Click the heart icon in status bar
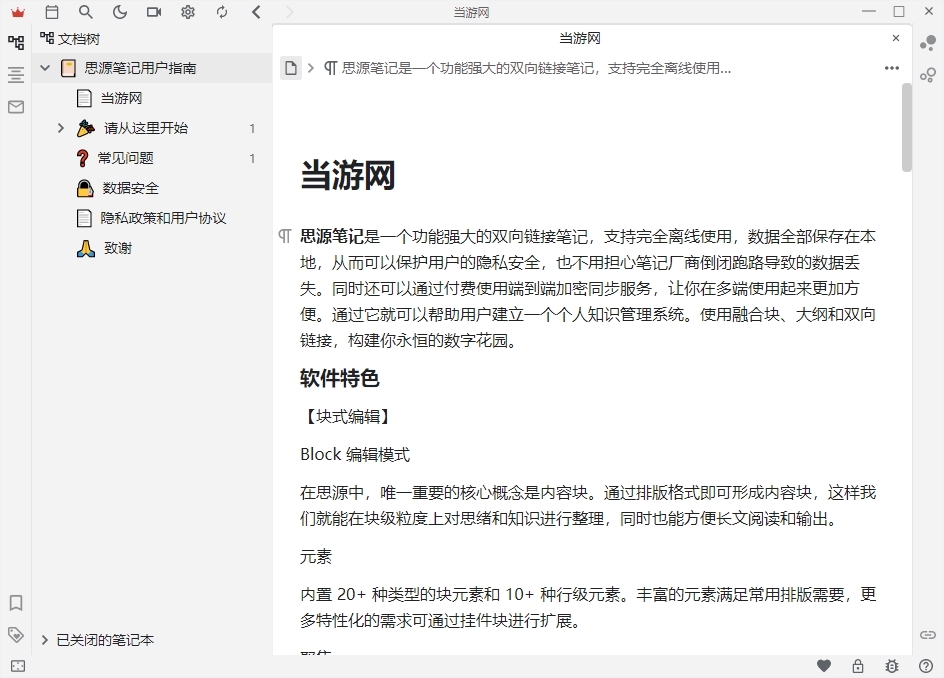Viewport: 944px width, 678px height. point(824,665)
